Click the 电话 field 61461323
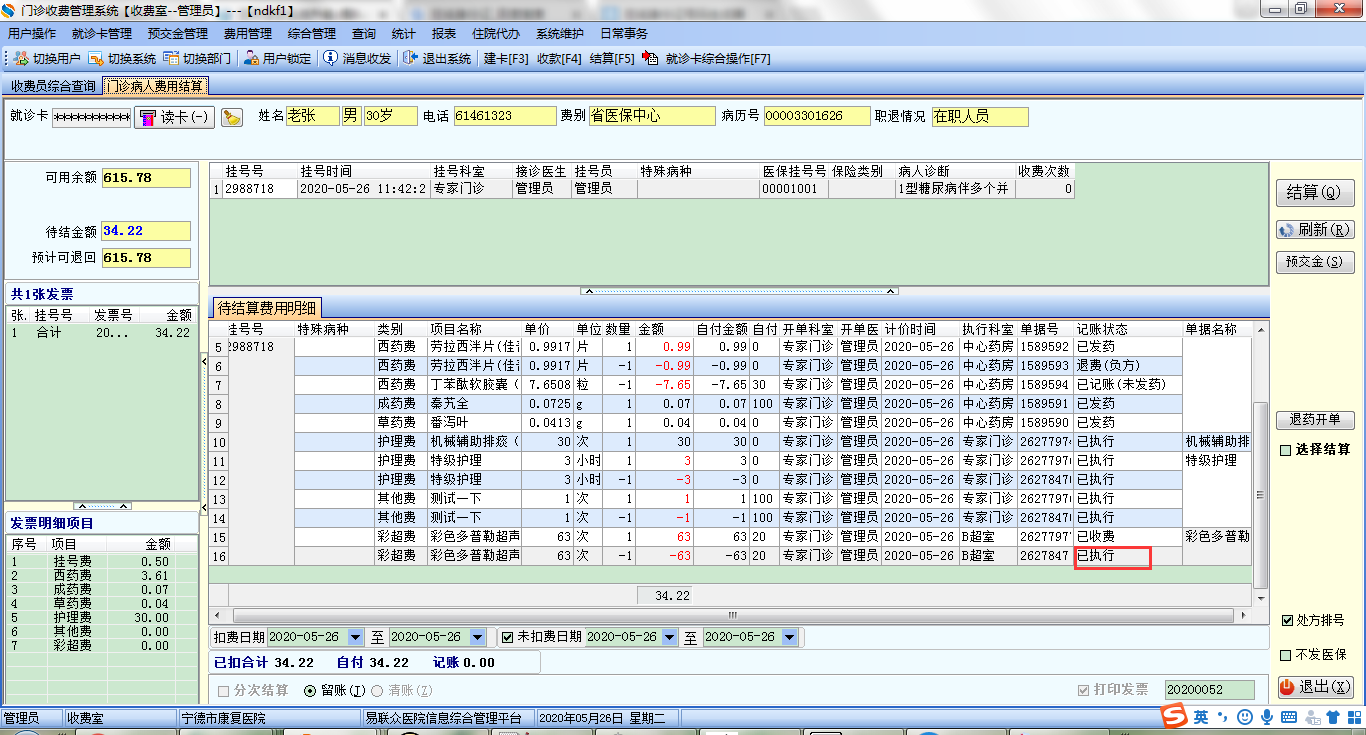This screenshot has height=735, width=1366. (504, 116)
